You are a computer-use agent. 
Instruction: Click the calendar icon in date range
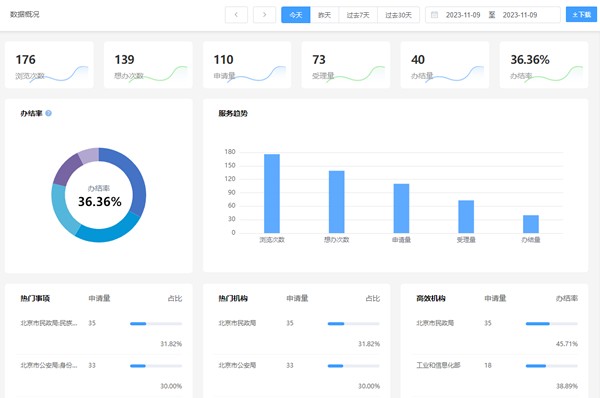(434, 15)
